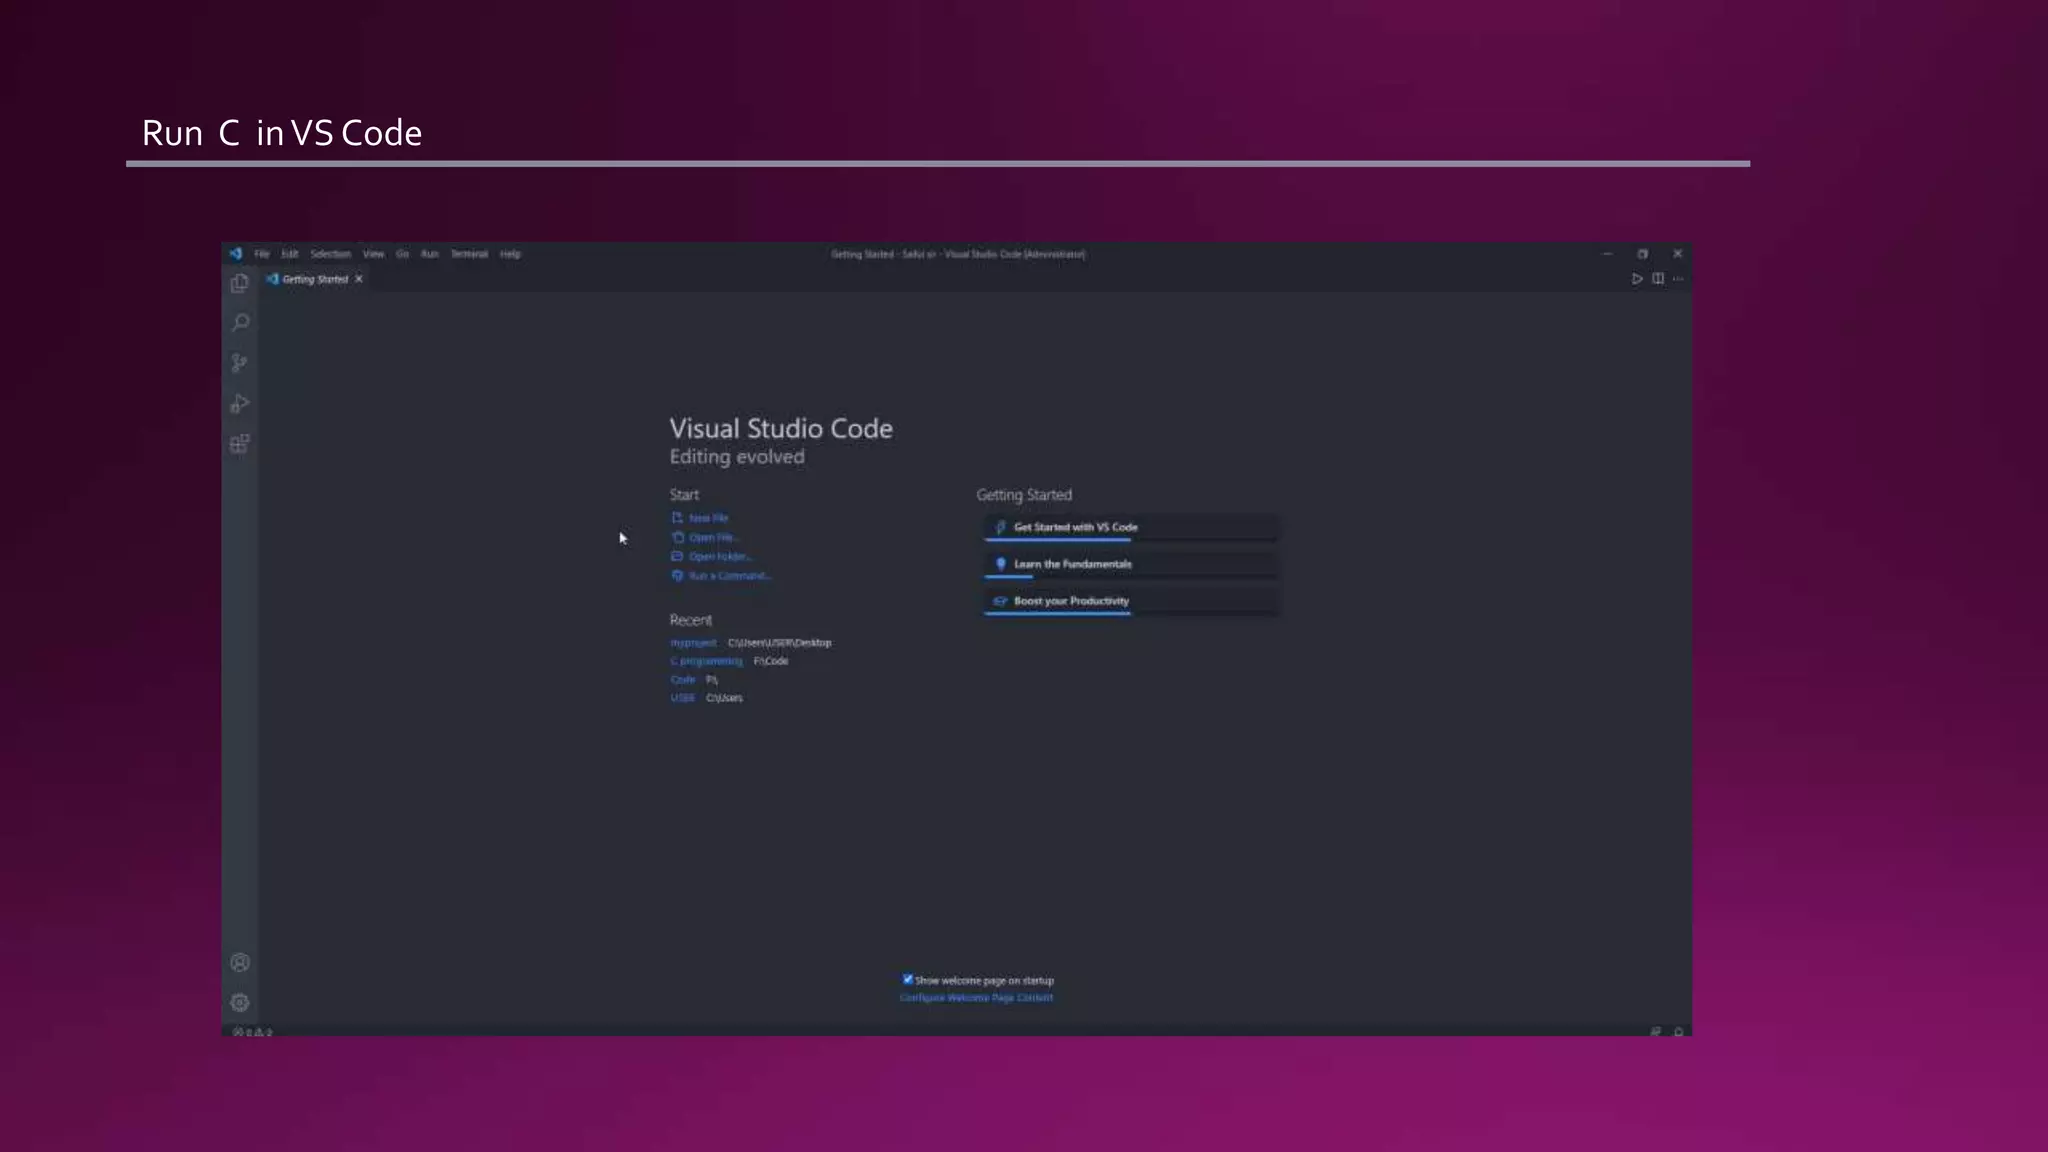Viewport: 2048px width, 1152px height.
Task: Open the Help menu
Action: tap(511, 254)
